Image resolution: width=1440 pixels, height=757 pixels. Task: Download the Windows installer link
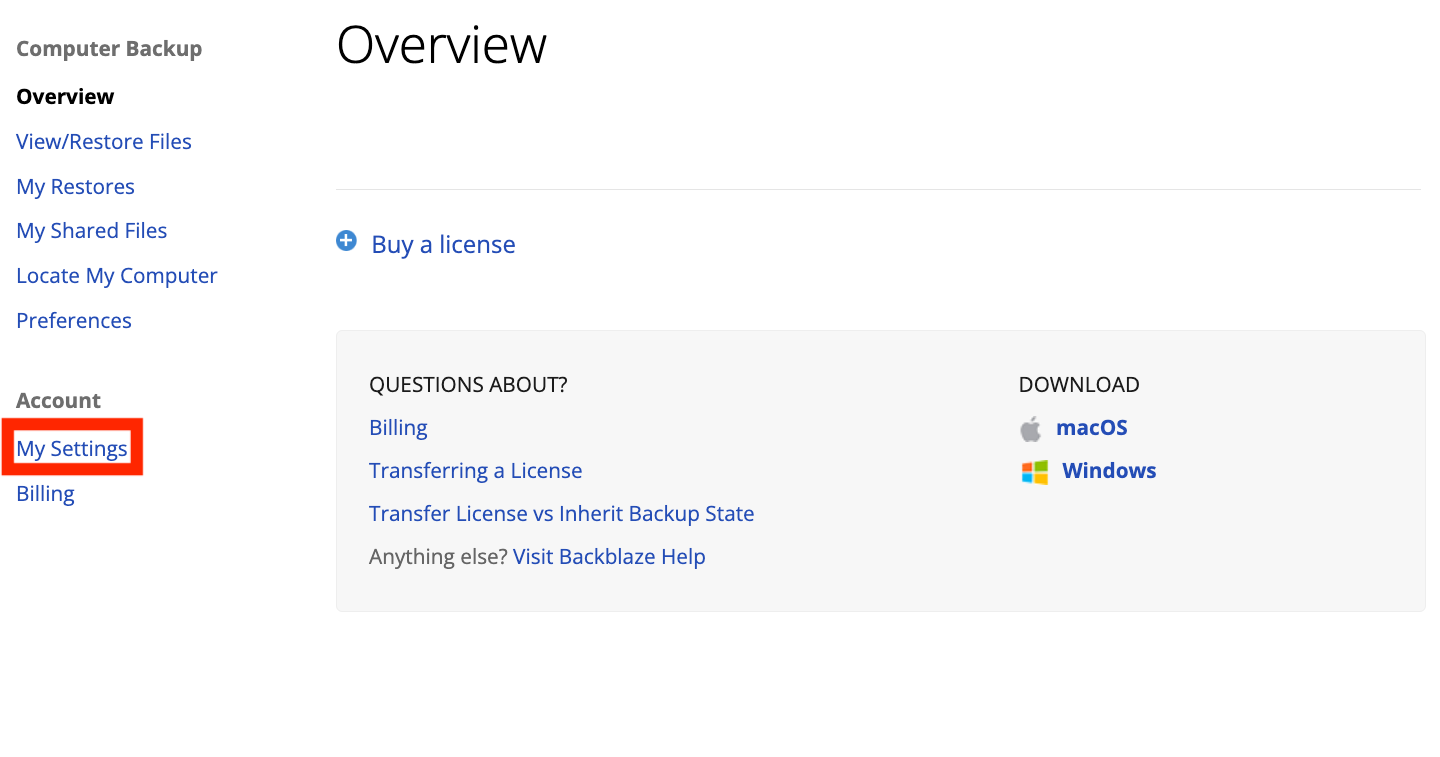(x=1109, y=471)
